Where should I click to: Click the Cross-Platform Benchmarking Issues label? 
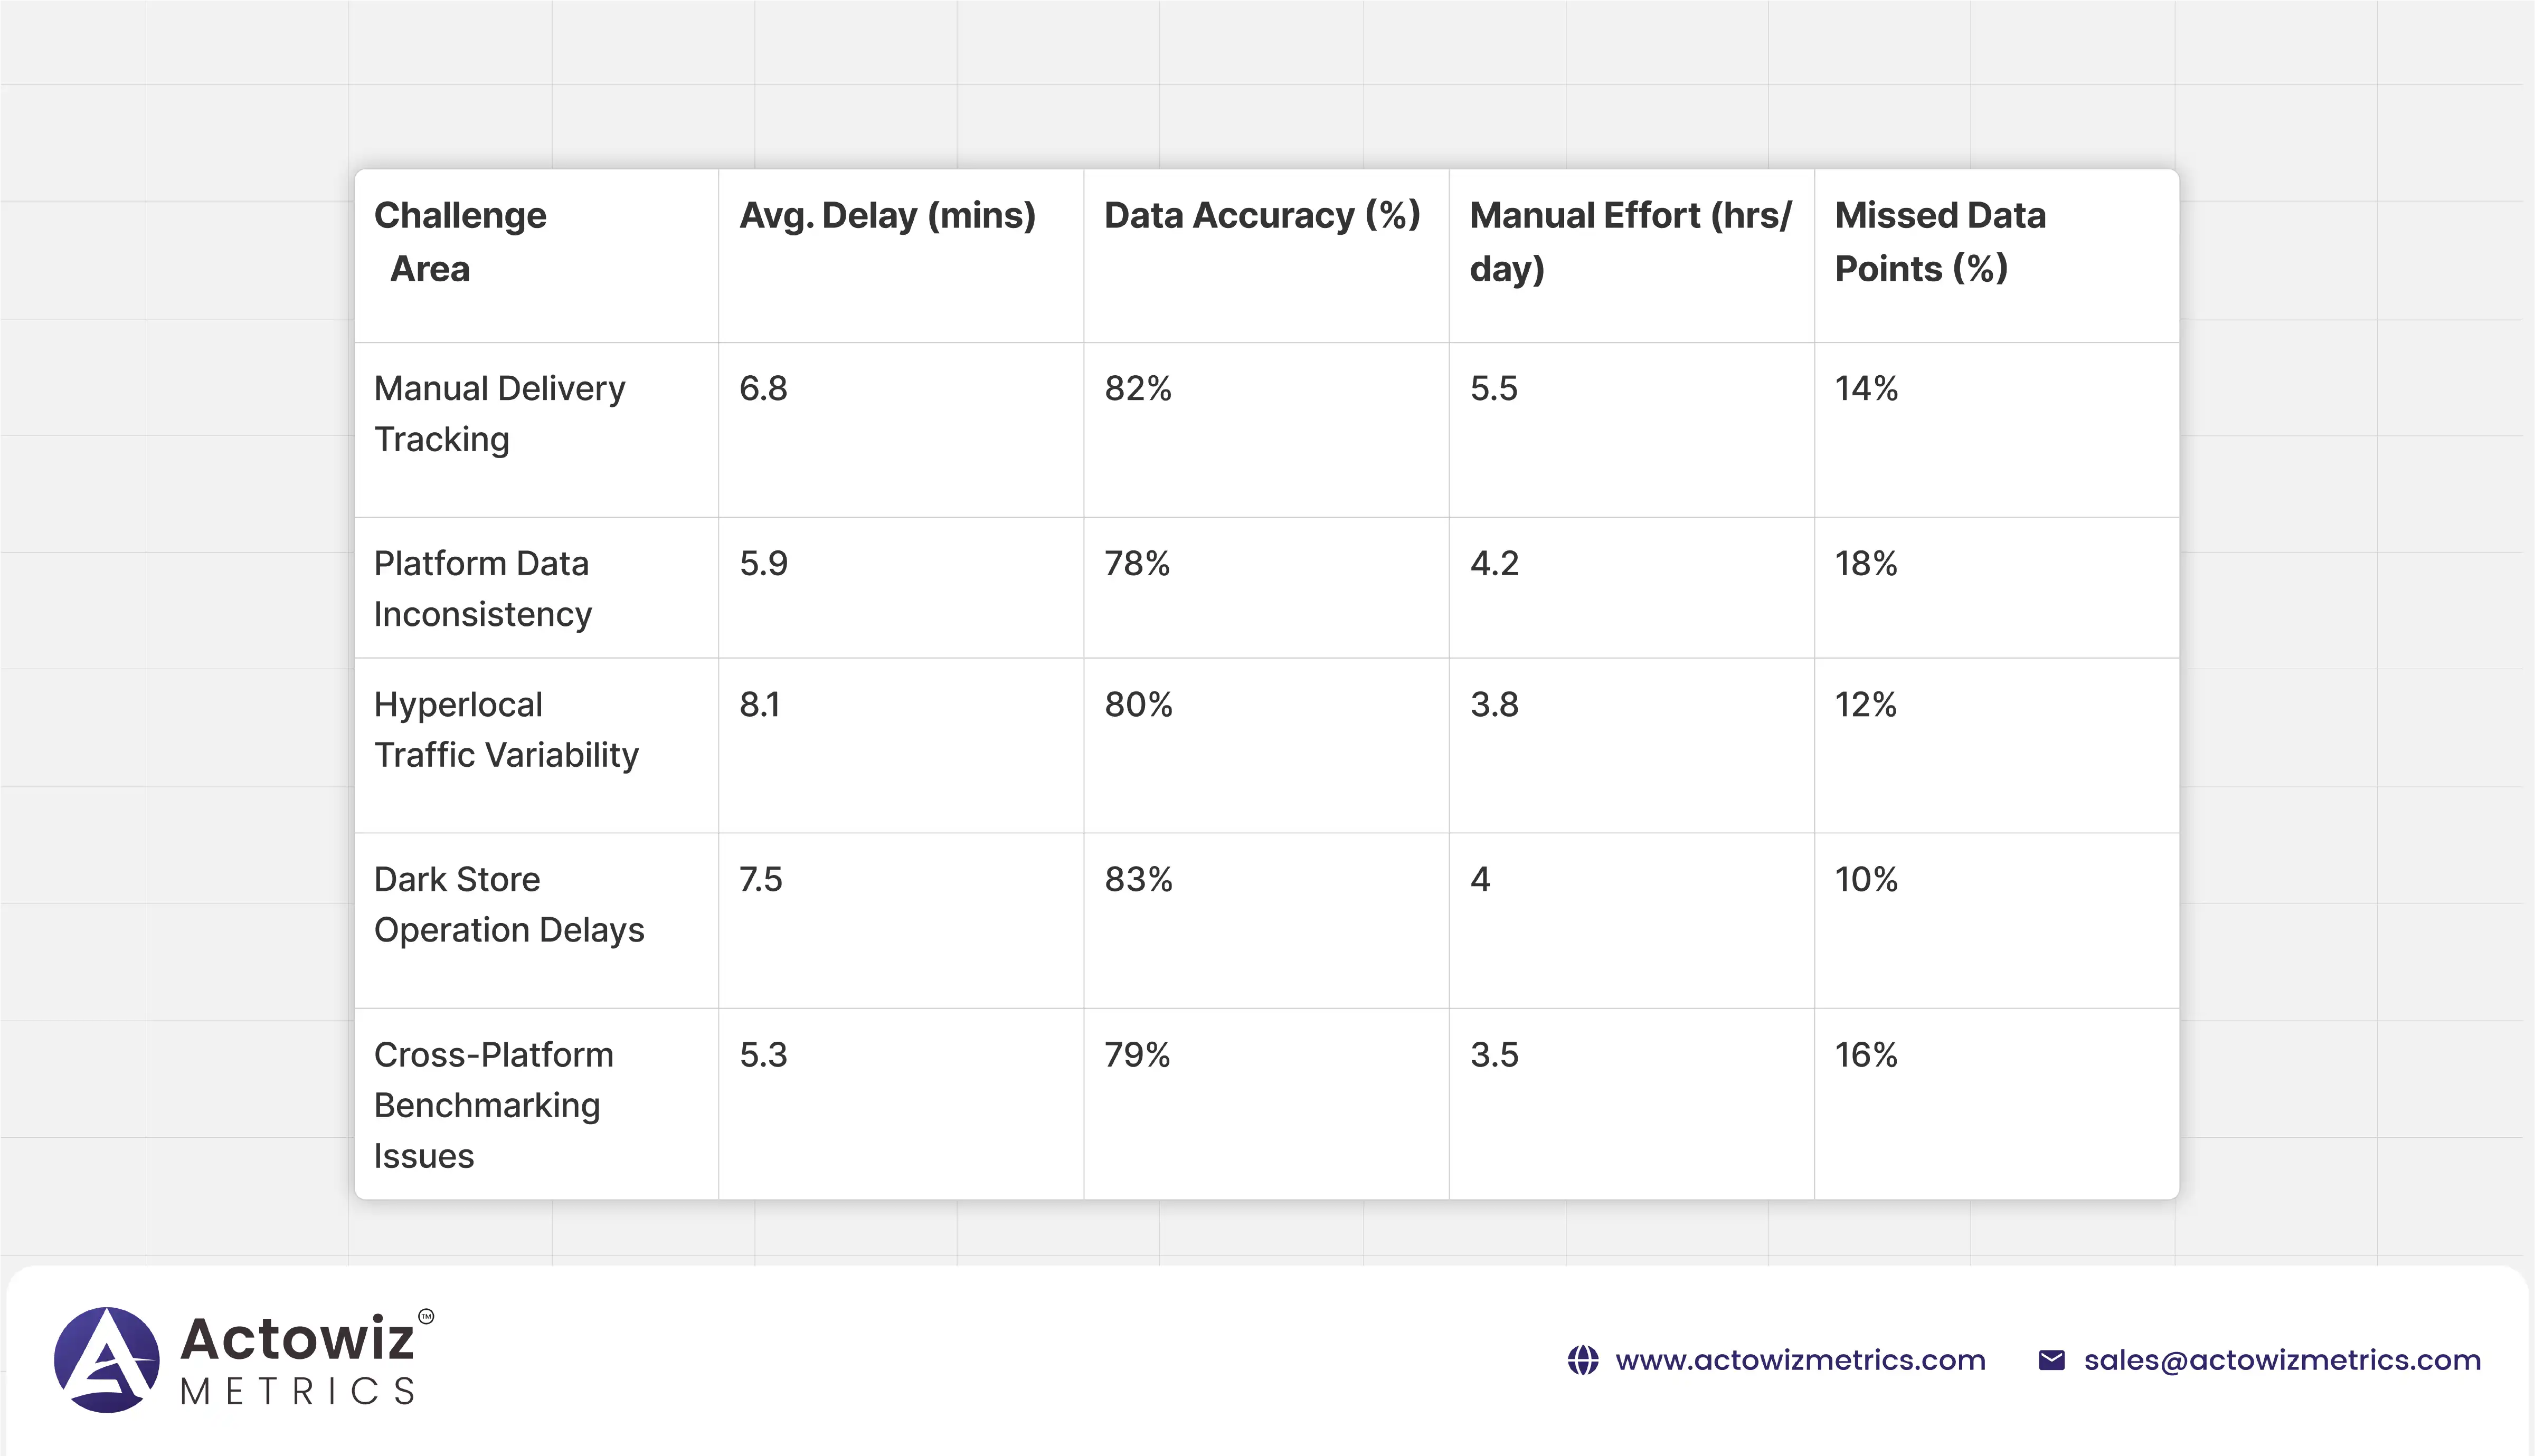(x=493, y=1105)
